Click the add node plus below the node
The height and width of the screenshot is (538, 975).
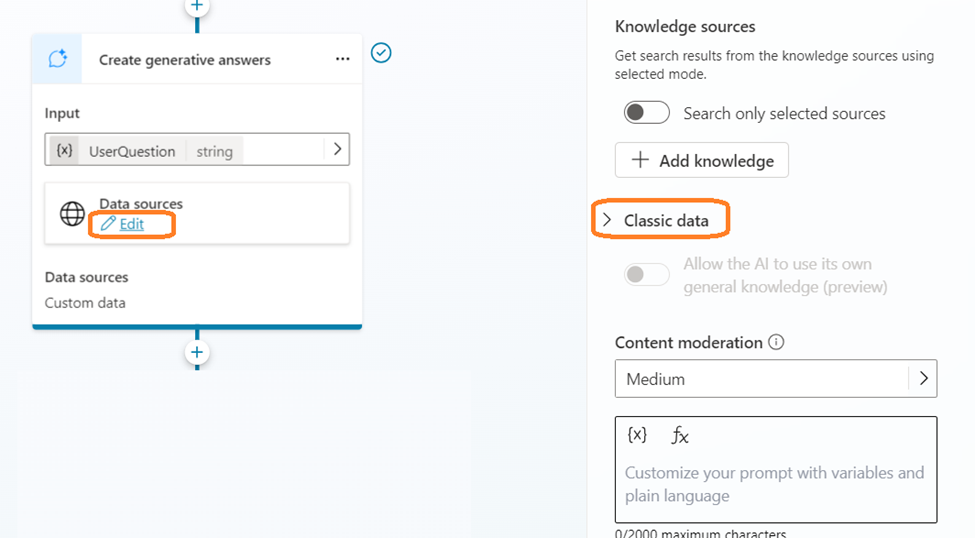(197, 352)
